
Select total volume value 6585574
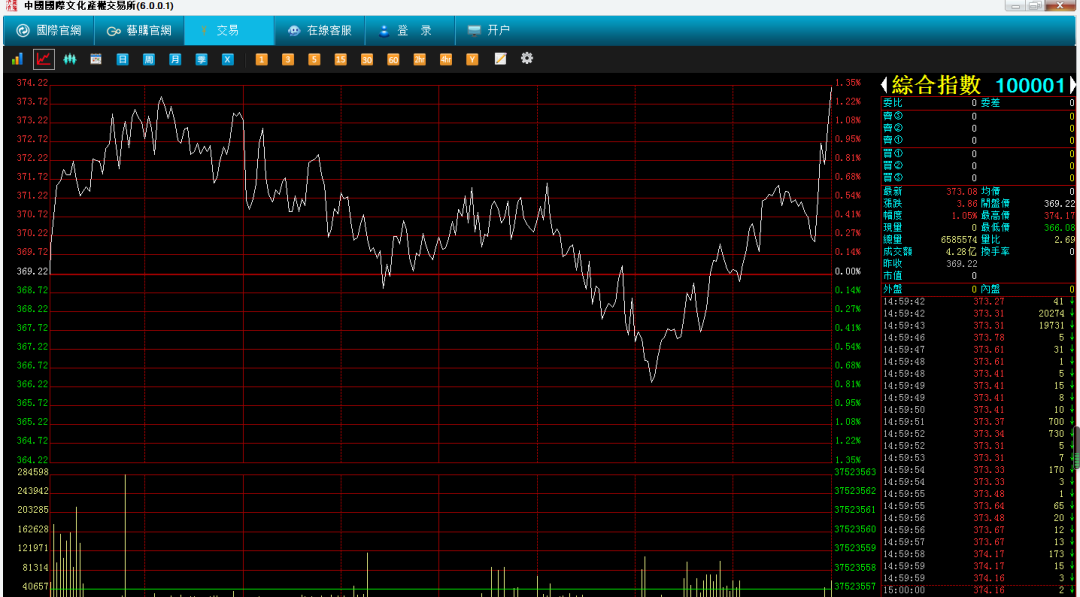coord(959,239)
